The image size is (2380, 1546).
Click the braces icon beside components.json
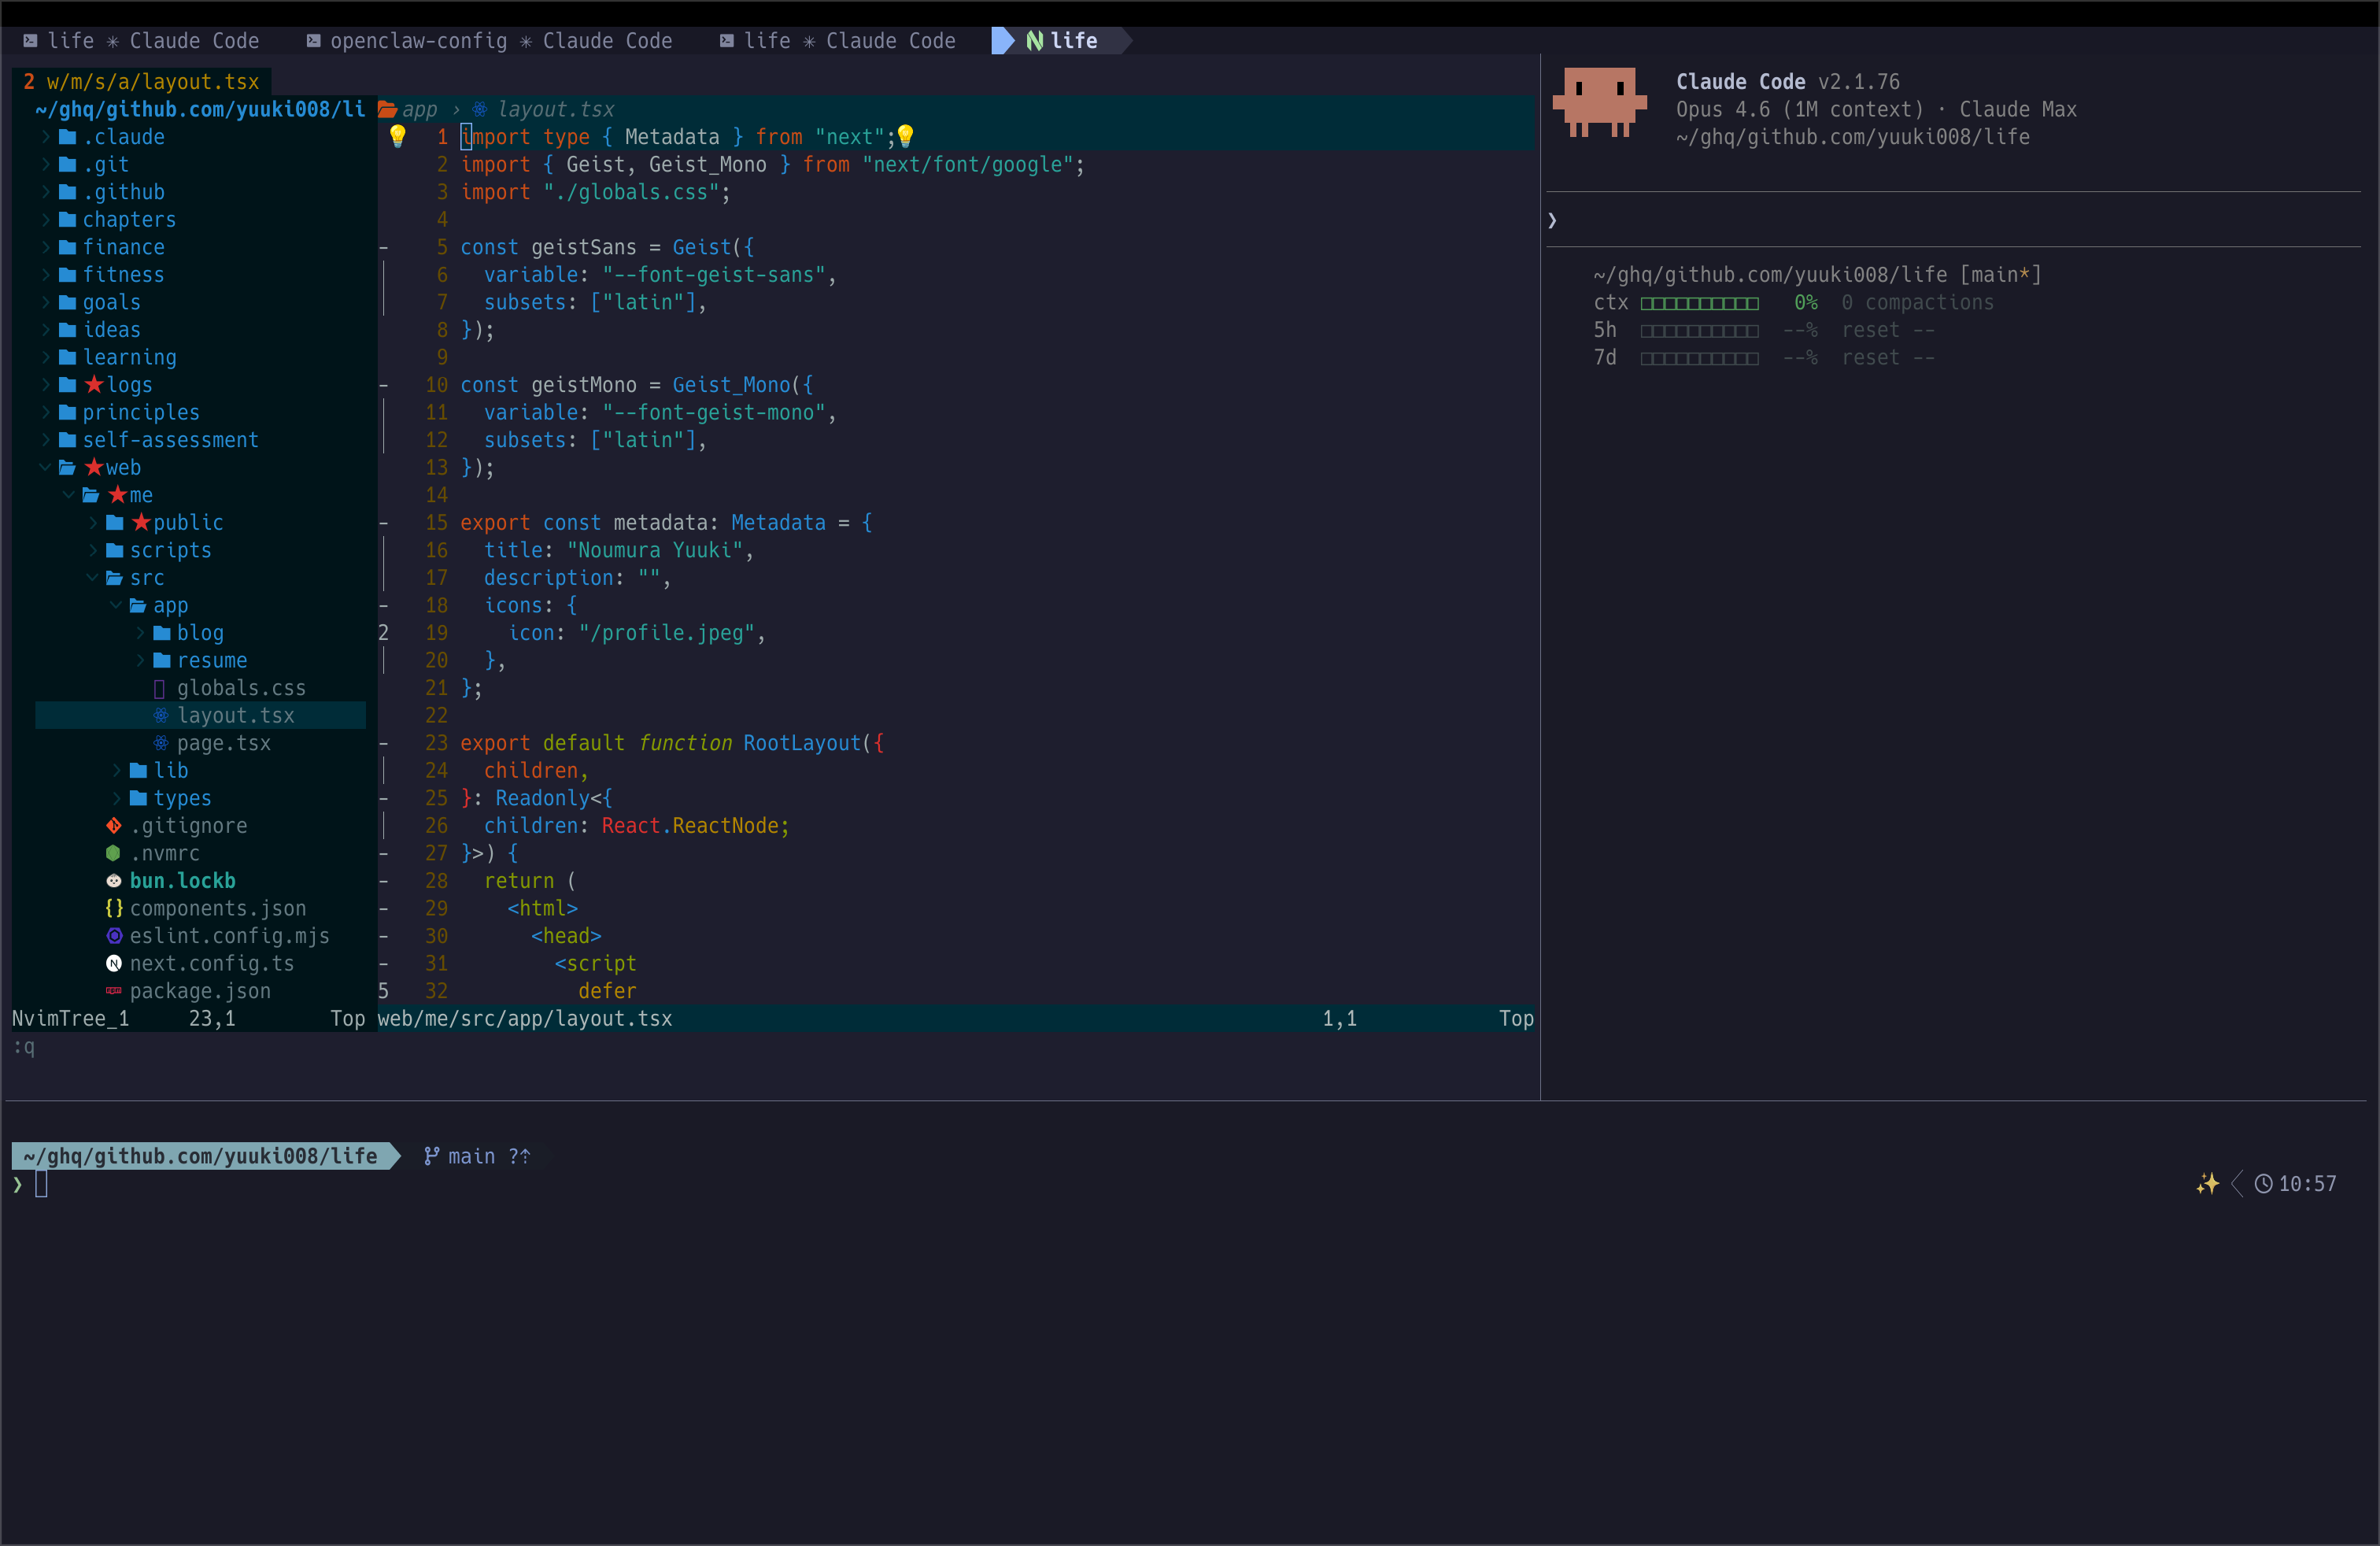click(114, 908)
